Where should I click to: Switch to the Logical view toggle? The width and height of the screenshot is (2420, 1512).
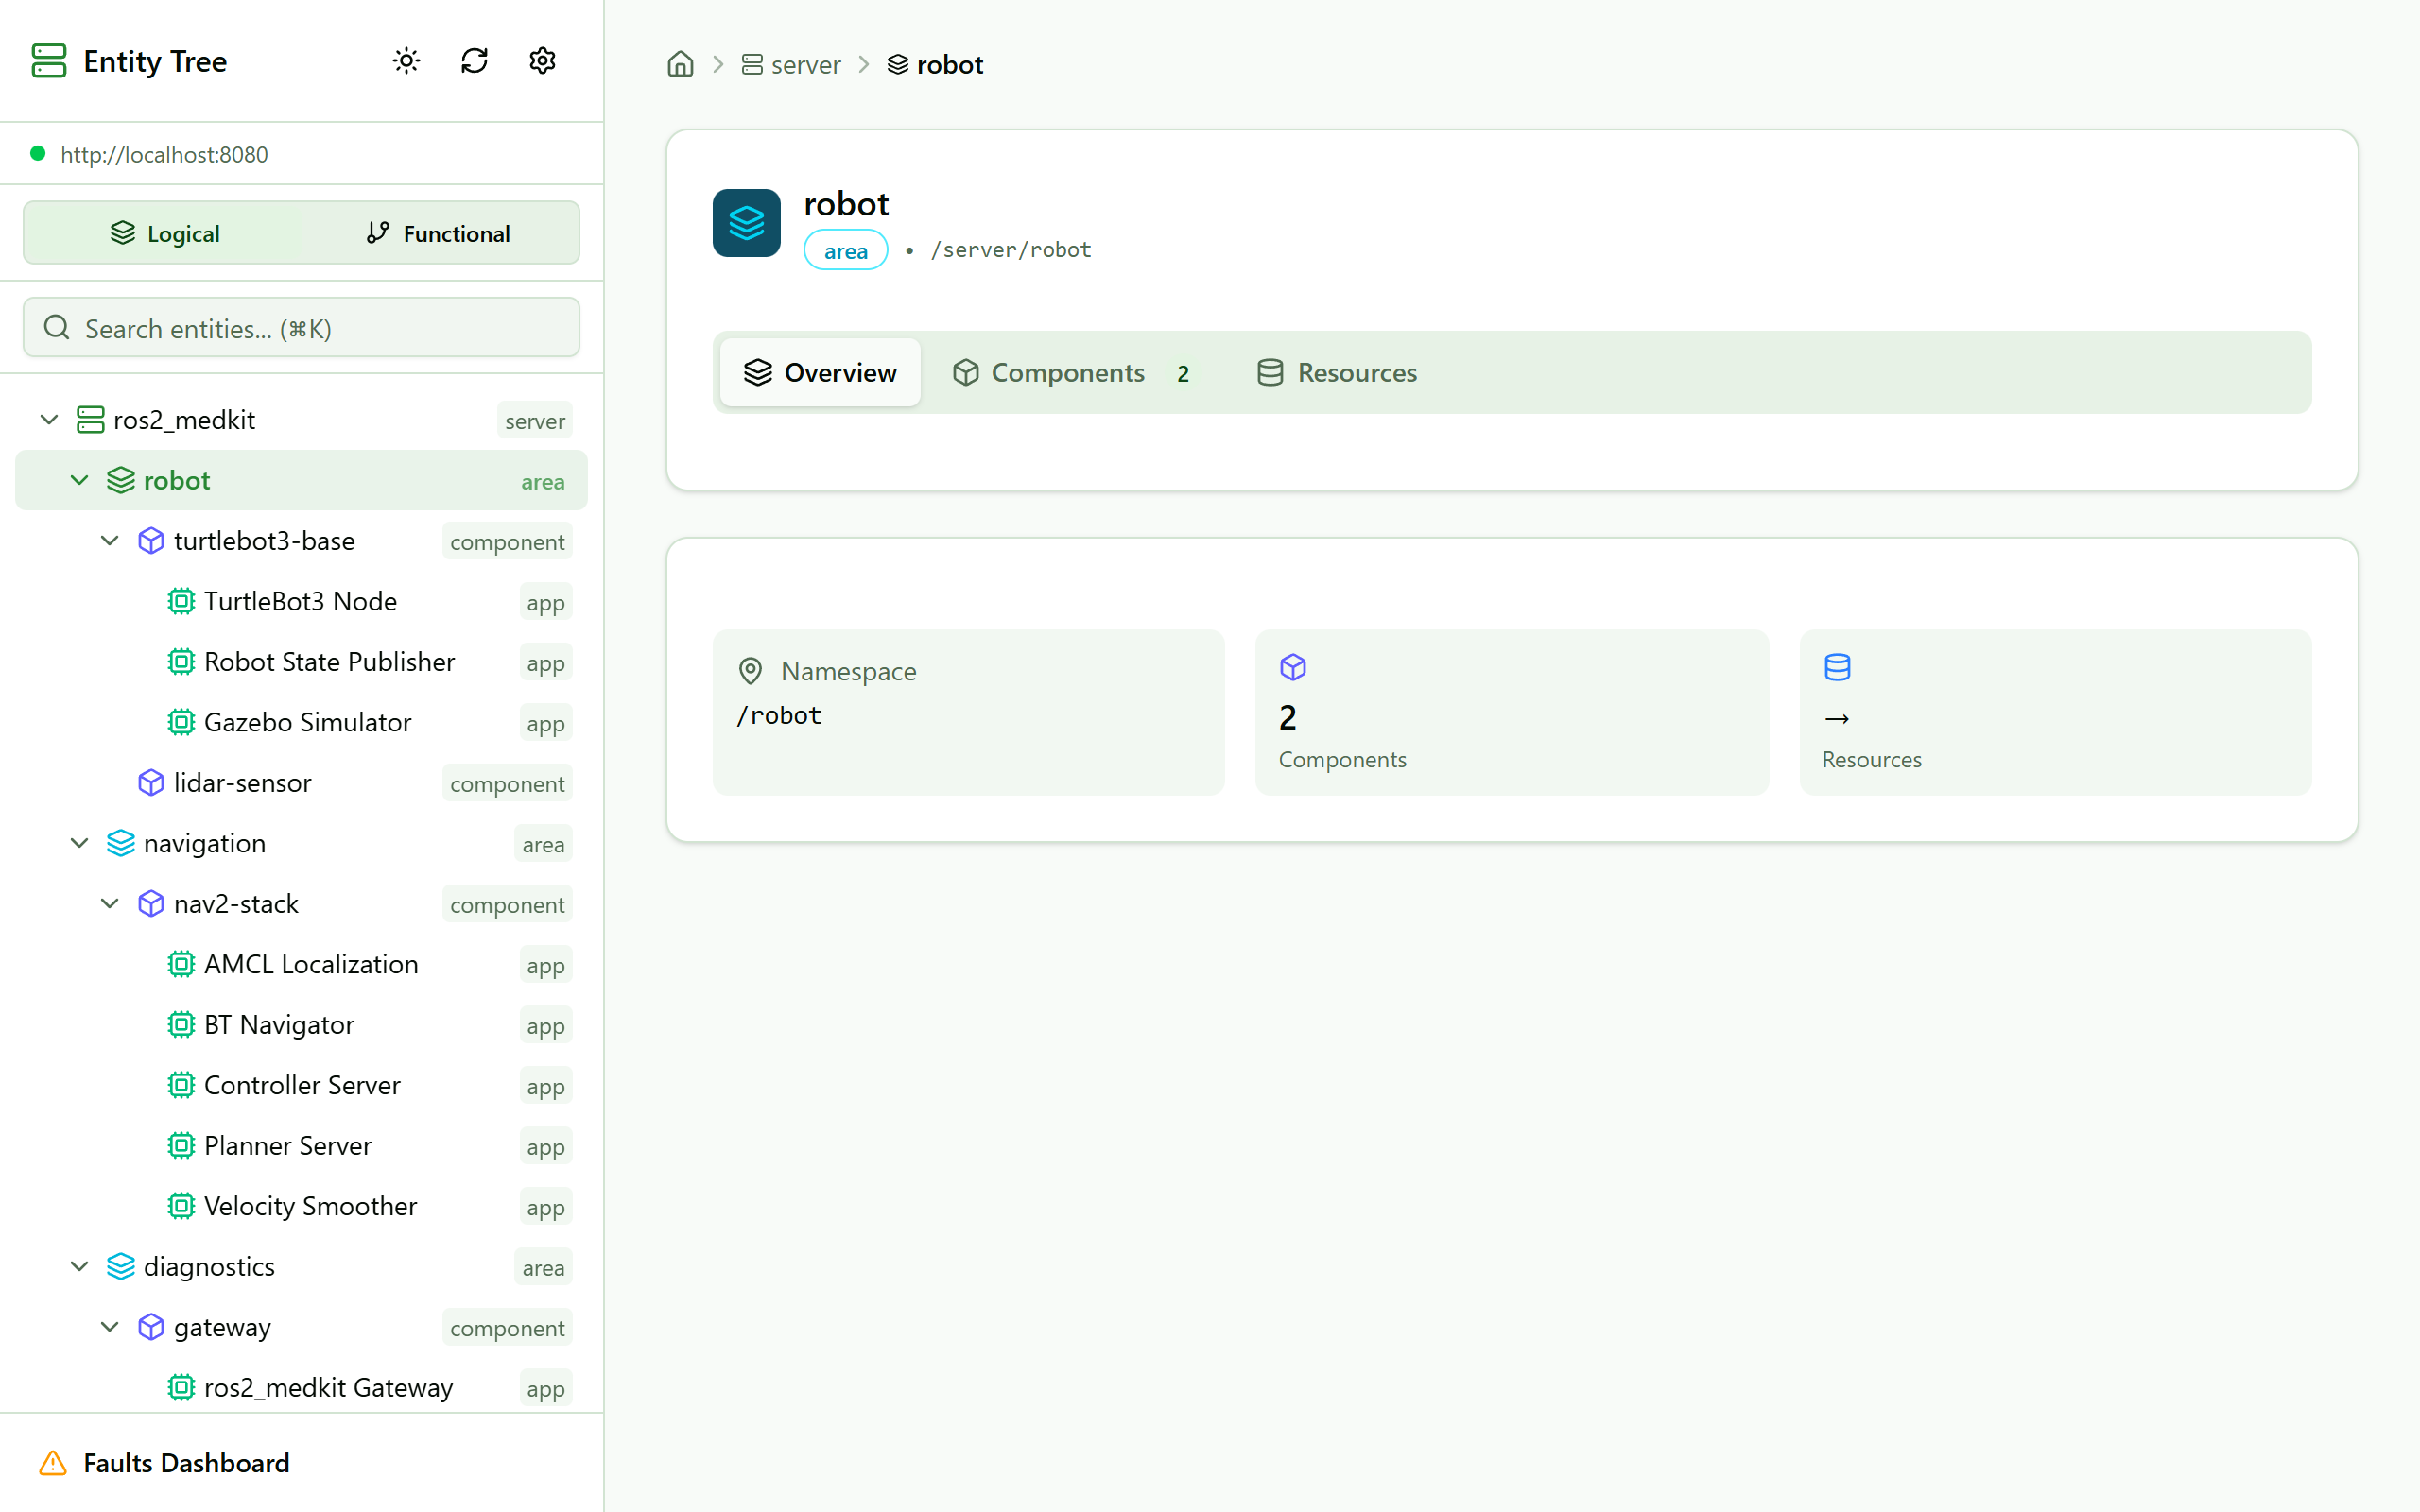pos(165,233)
